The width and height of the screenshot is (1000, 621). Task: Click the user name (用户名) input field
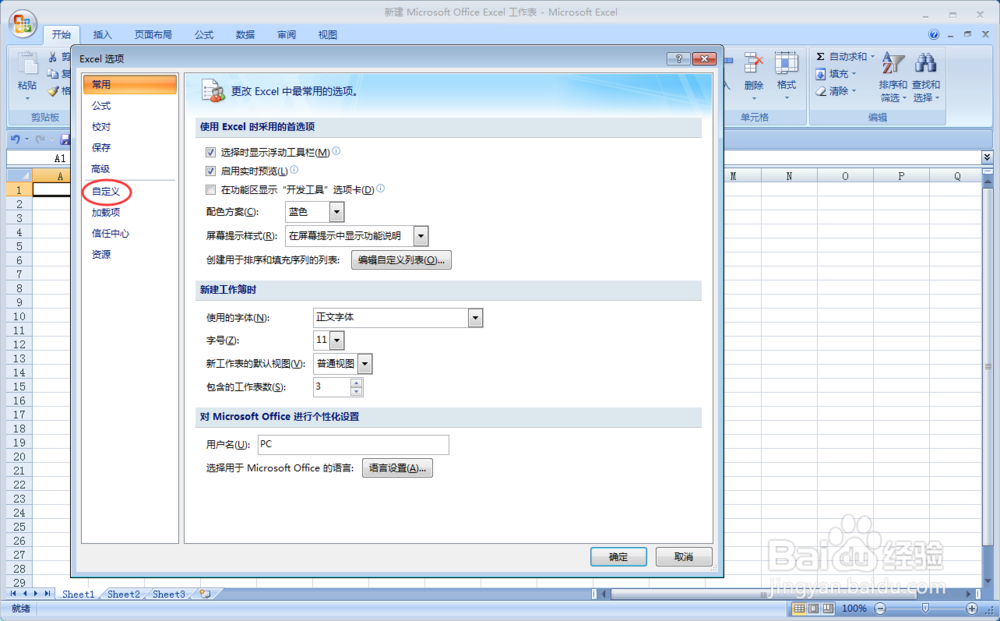coord(353,444)
